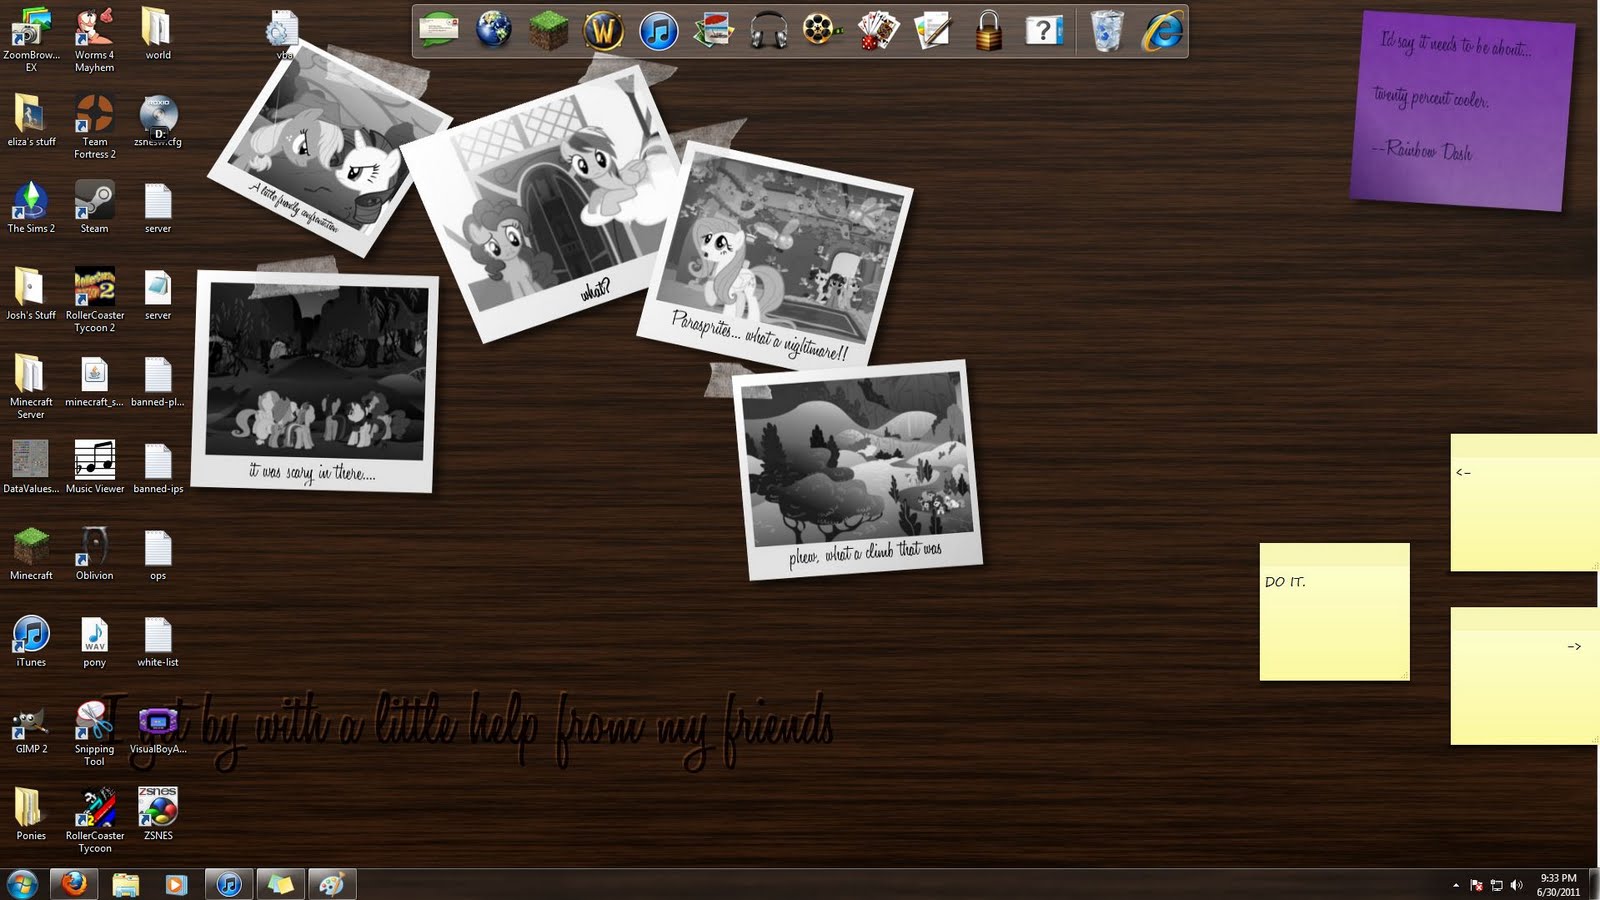Click the padlock icon in the dock

coord(988,31)
